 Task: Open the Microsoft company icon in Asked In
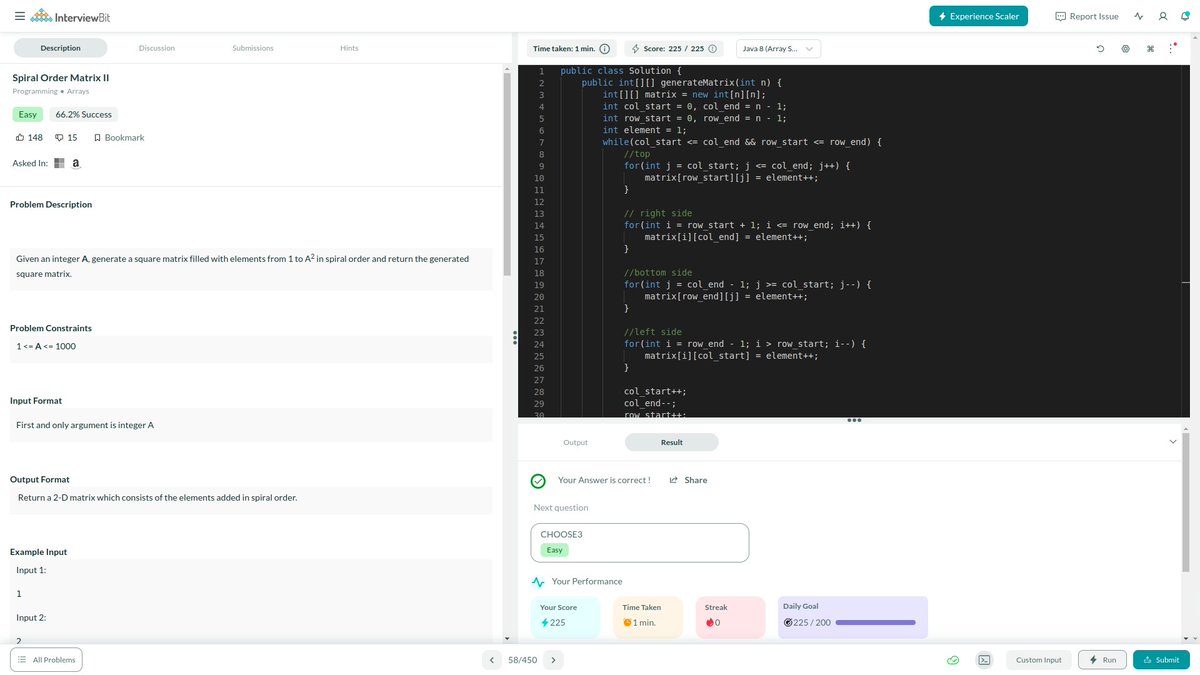click(58, 163)
